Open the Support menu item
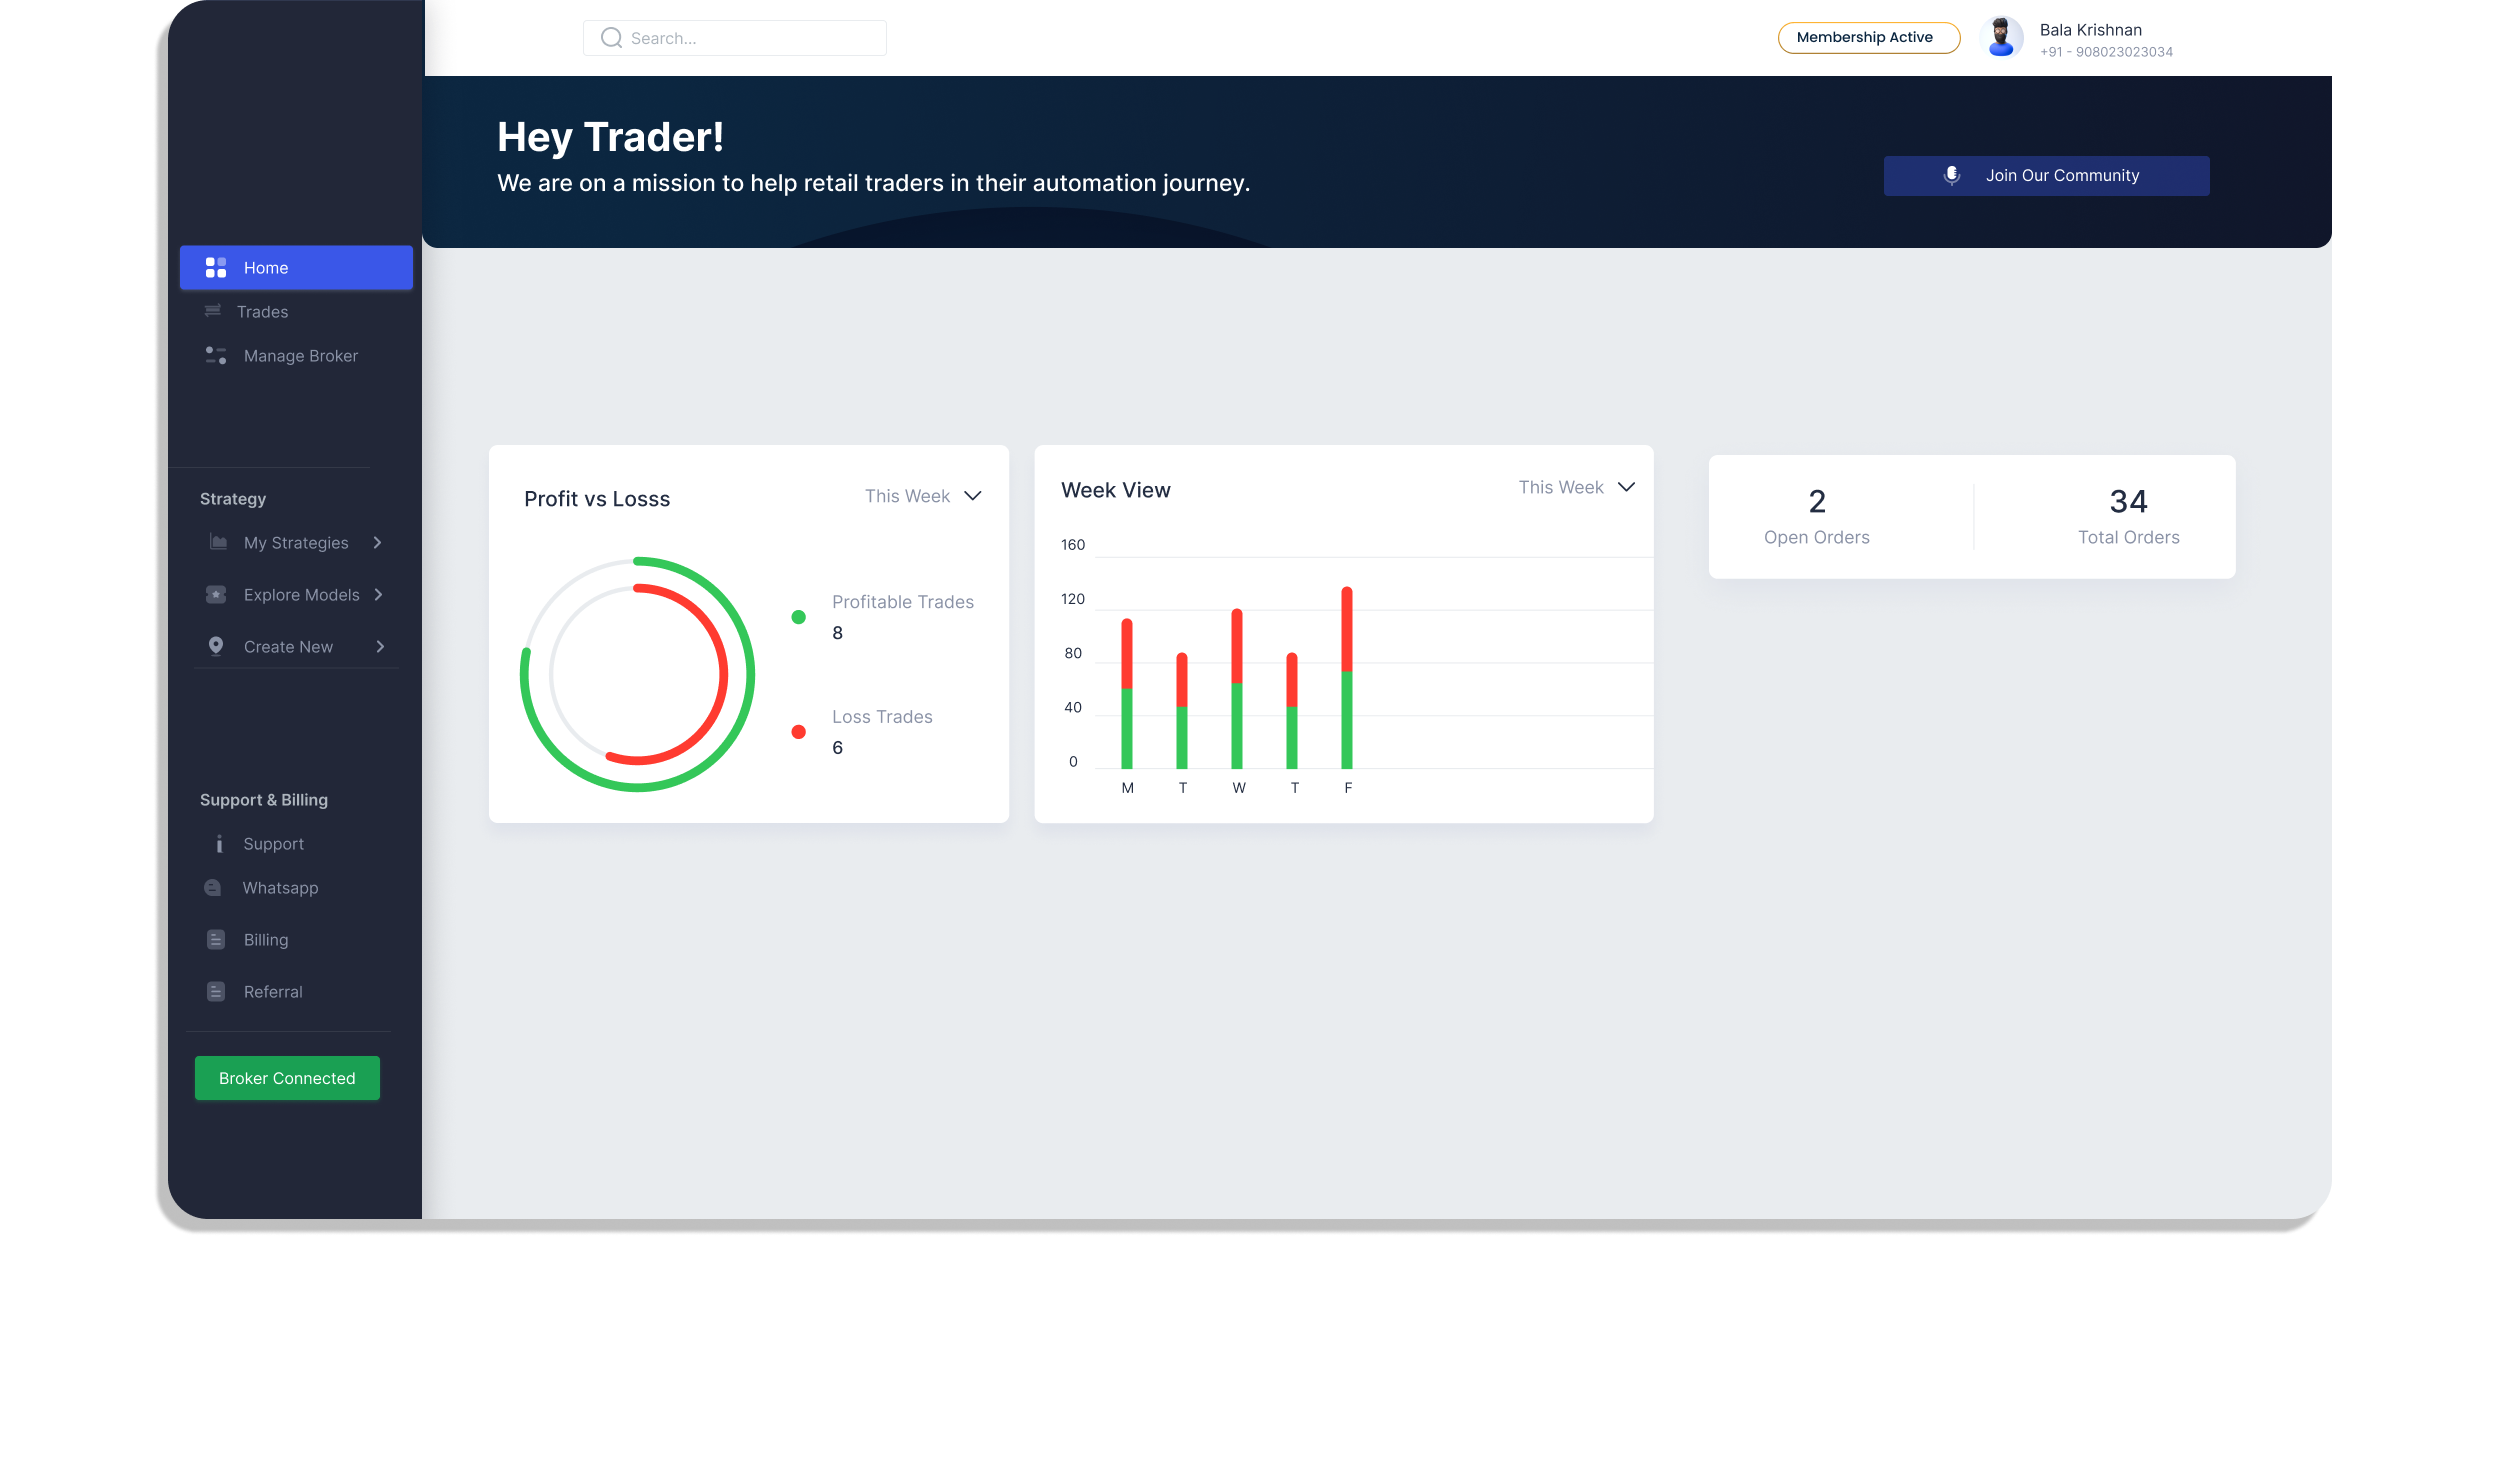 tap(273, 844)
